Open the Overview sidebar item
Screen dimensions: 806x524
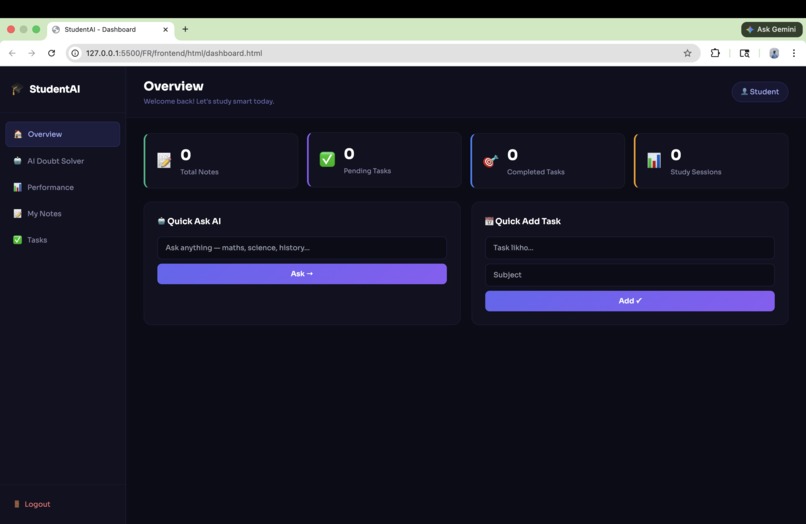pos(62,134)
